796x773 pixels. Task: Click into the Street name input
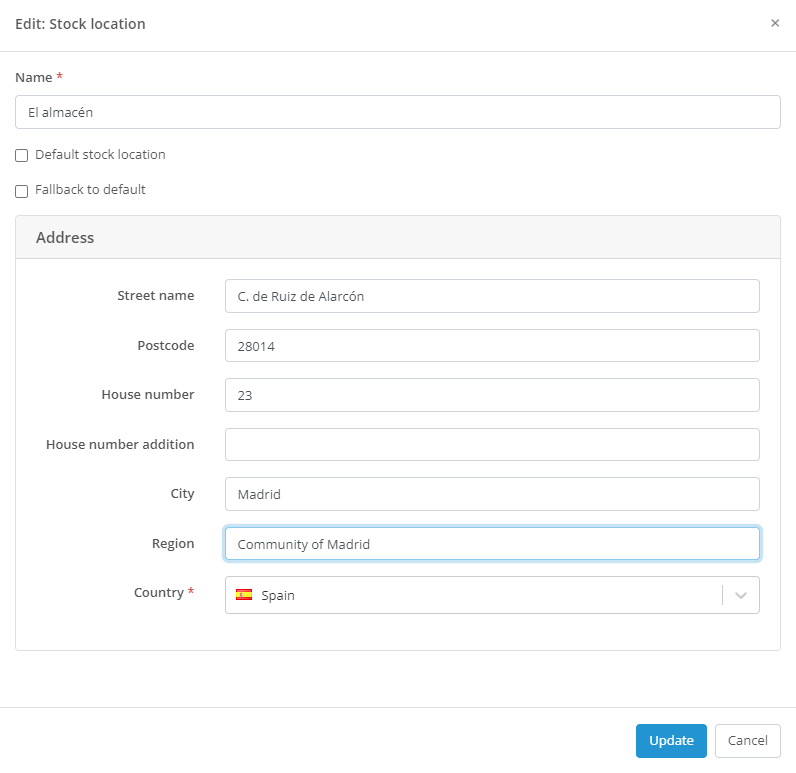pos(491,296)
